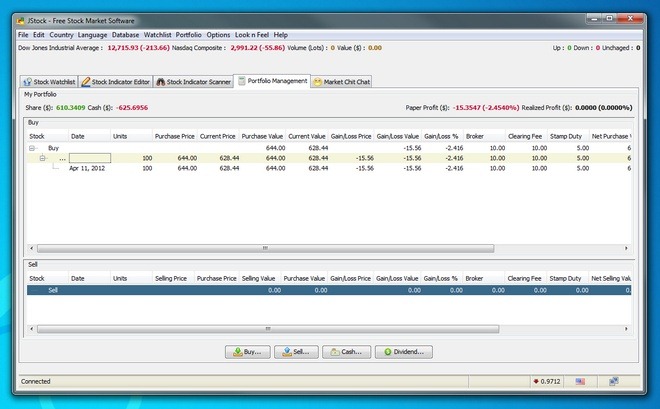
Task: Click right arrow of Sell table scrollbar
Action: (x=626, y=329)
